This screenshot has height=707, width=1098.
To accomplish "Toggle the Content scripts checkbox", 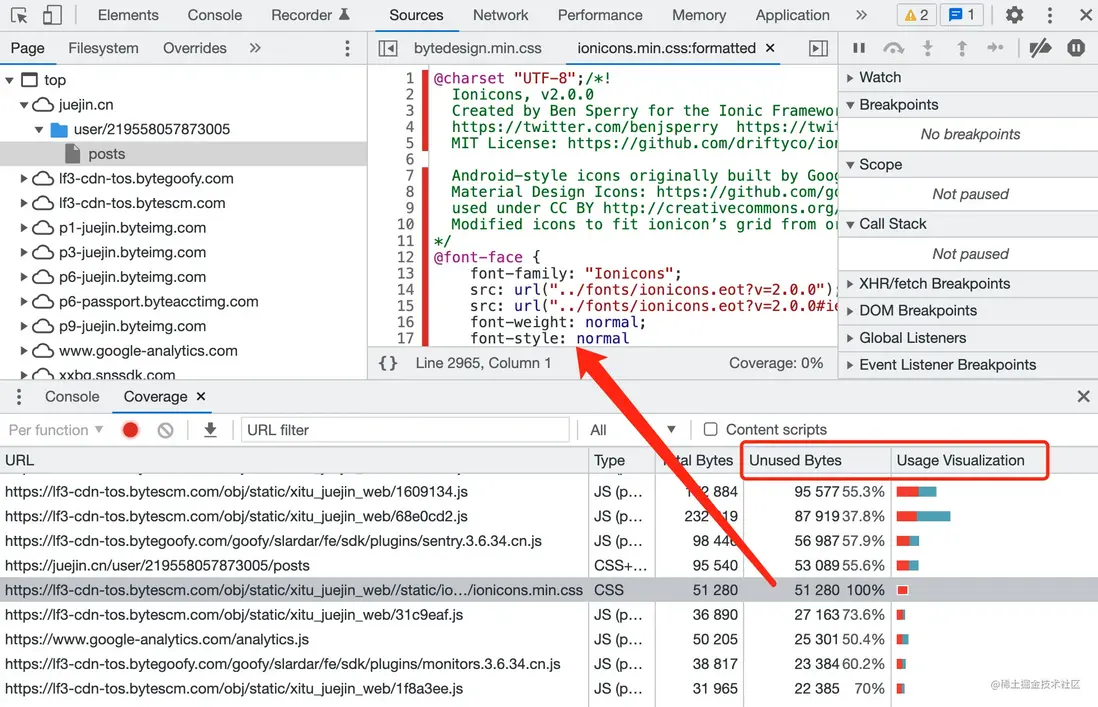I will [710, 429].
